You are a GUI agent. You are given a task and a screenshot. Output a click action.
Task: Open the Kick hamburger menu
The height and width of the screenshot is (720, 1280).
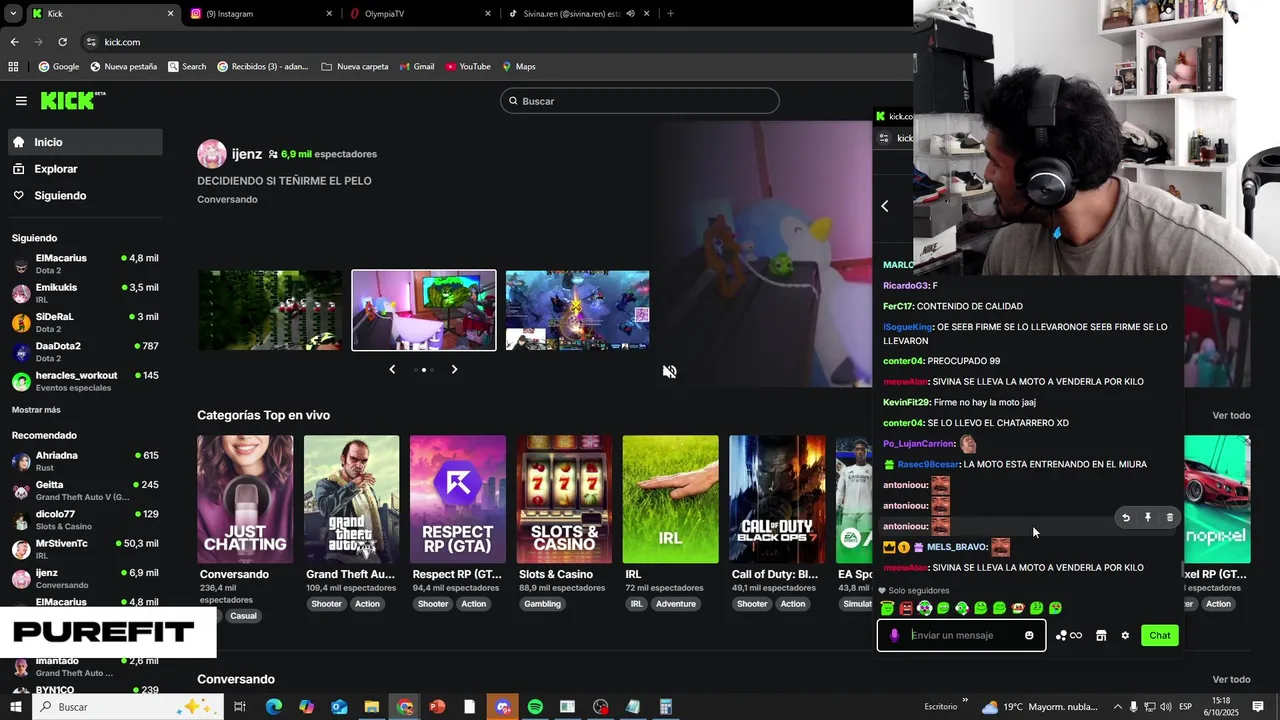[x=21, y=101]
